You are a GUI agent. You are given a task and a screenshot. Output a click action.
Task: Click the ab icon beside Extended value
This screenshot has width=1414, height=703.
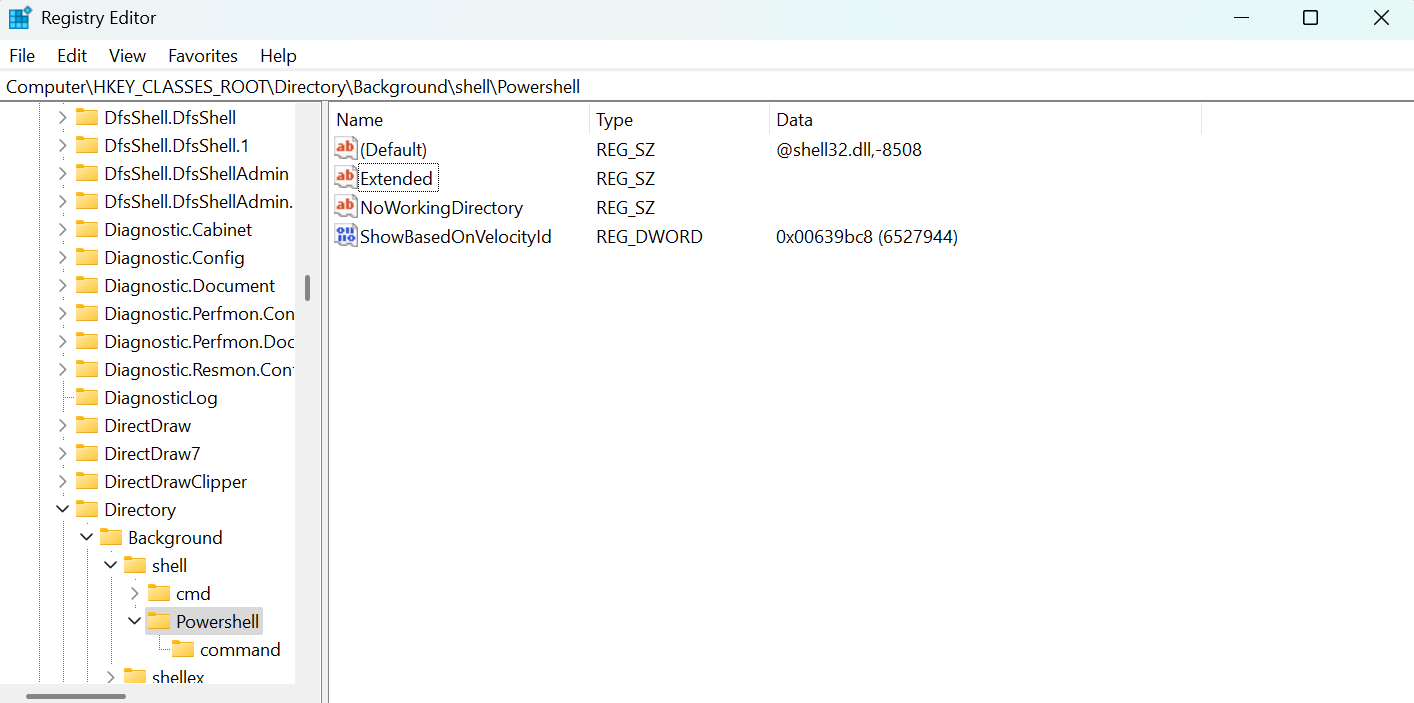pyautogui.click(x=345, y=178)
